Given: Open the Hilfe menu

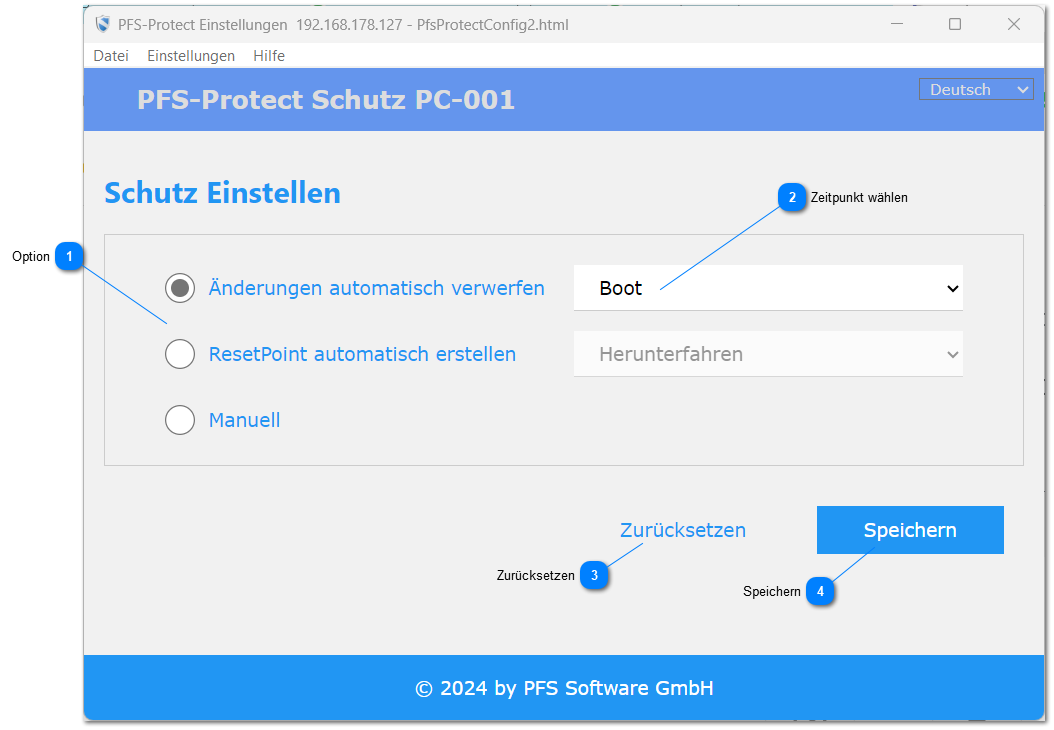Looking at the screenshot, I should [268, 55].
